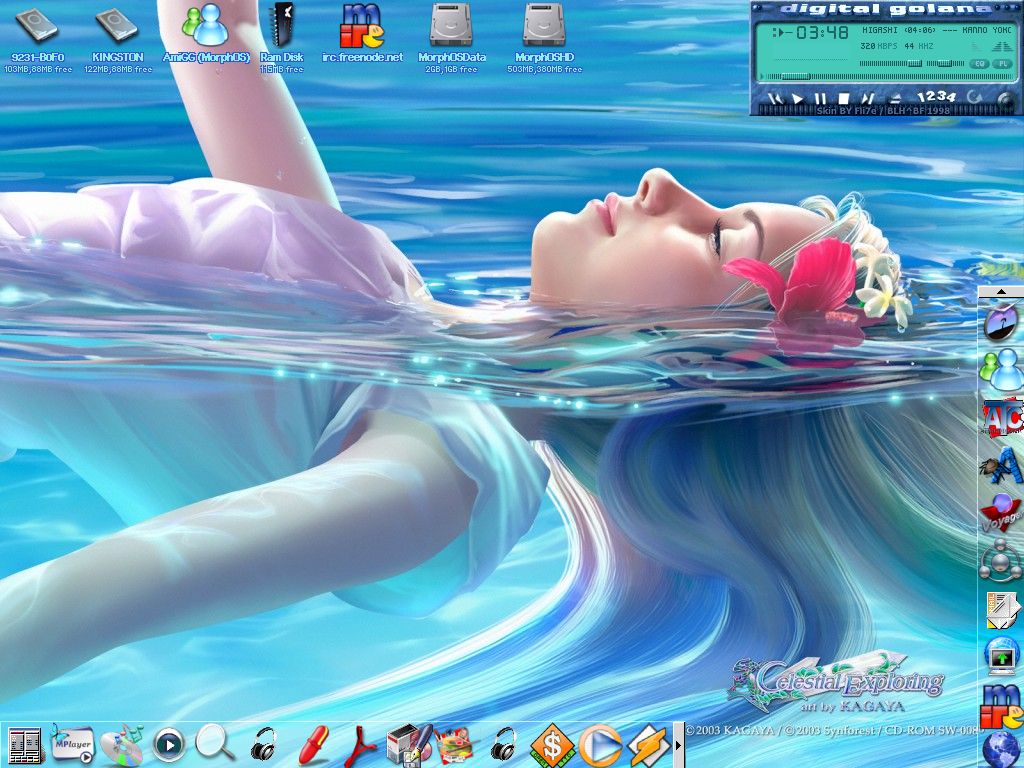Launch the orange circle play icon

point(600,745)
